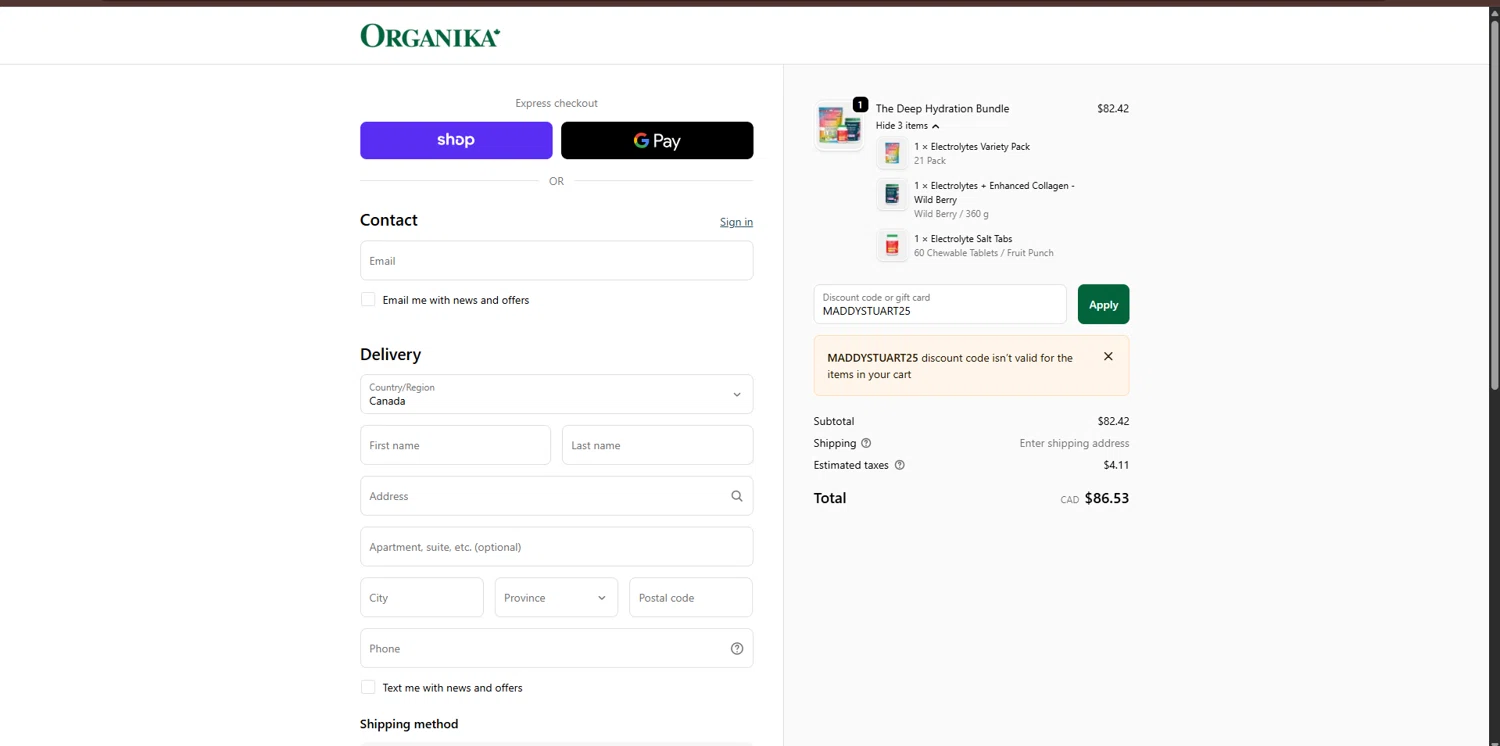
Task: Click the Estimated taxes $4.11 value
Action: (1116, 465)
